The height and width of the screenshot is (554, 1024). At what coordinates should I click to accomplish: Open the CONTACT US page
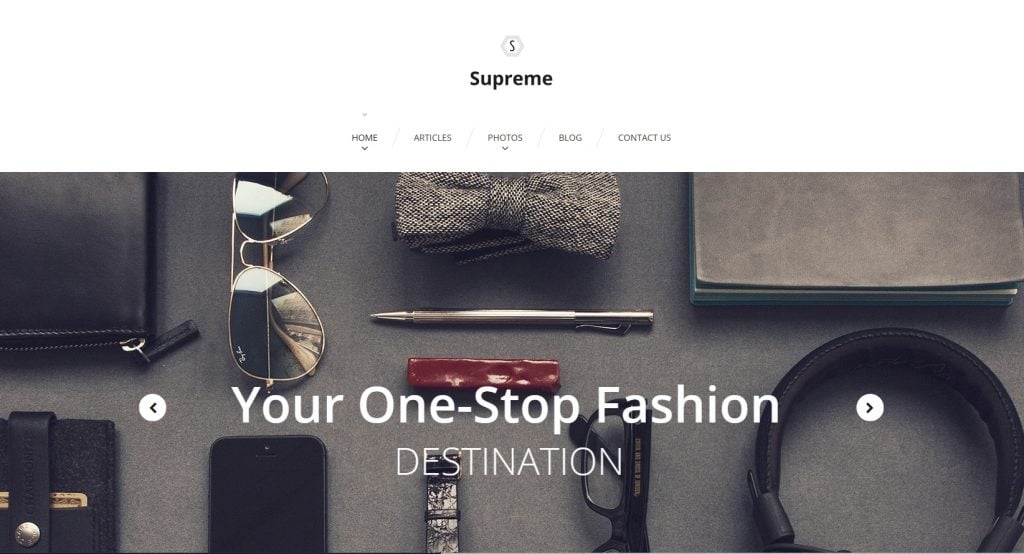(645, 137)
